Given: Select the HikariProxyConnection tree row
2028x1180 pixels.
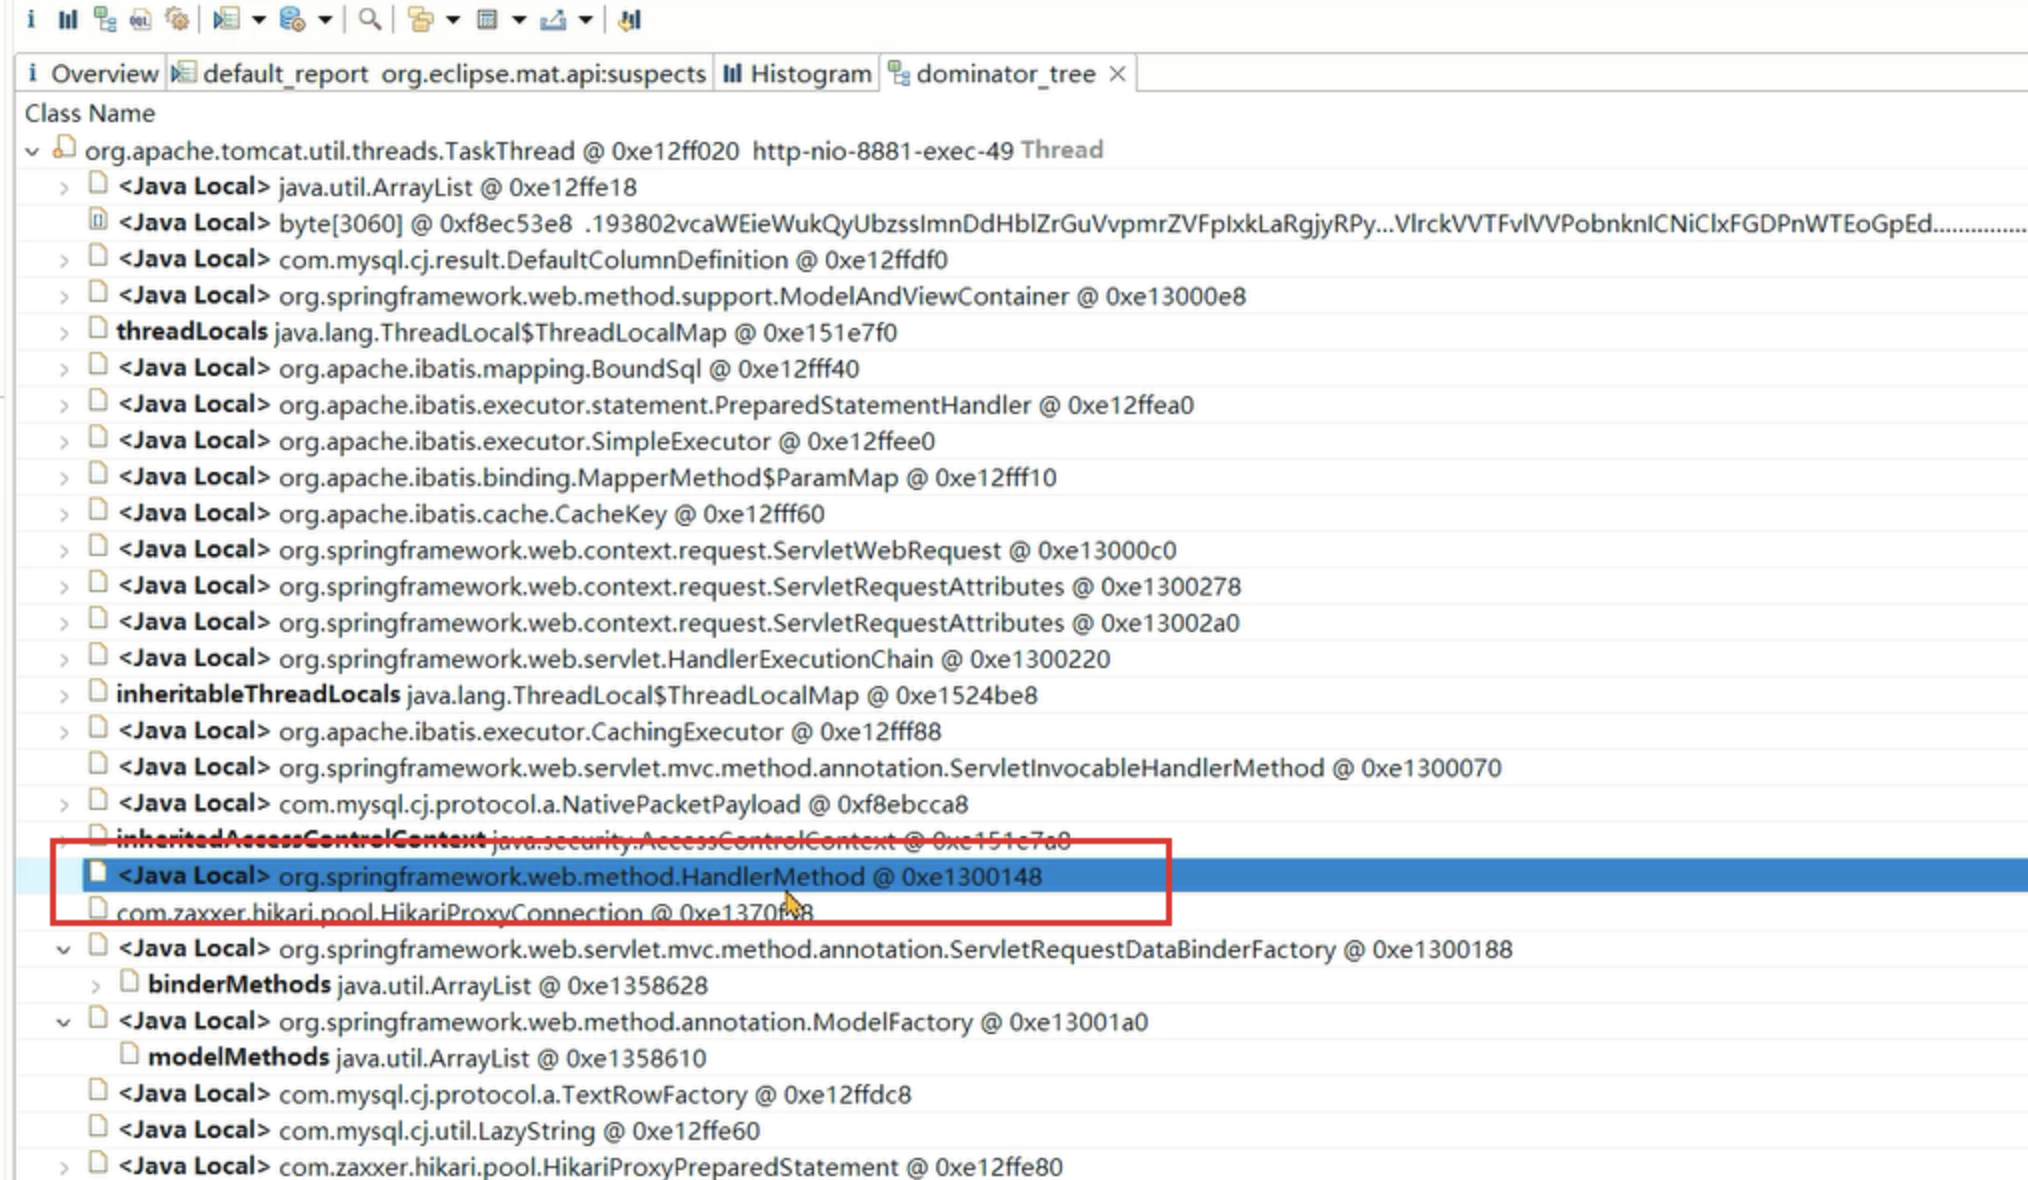Looking at the screenshot, I should pyautogui.click(x=378, y=913).
